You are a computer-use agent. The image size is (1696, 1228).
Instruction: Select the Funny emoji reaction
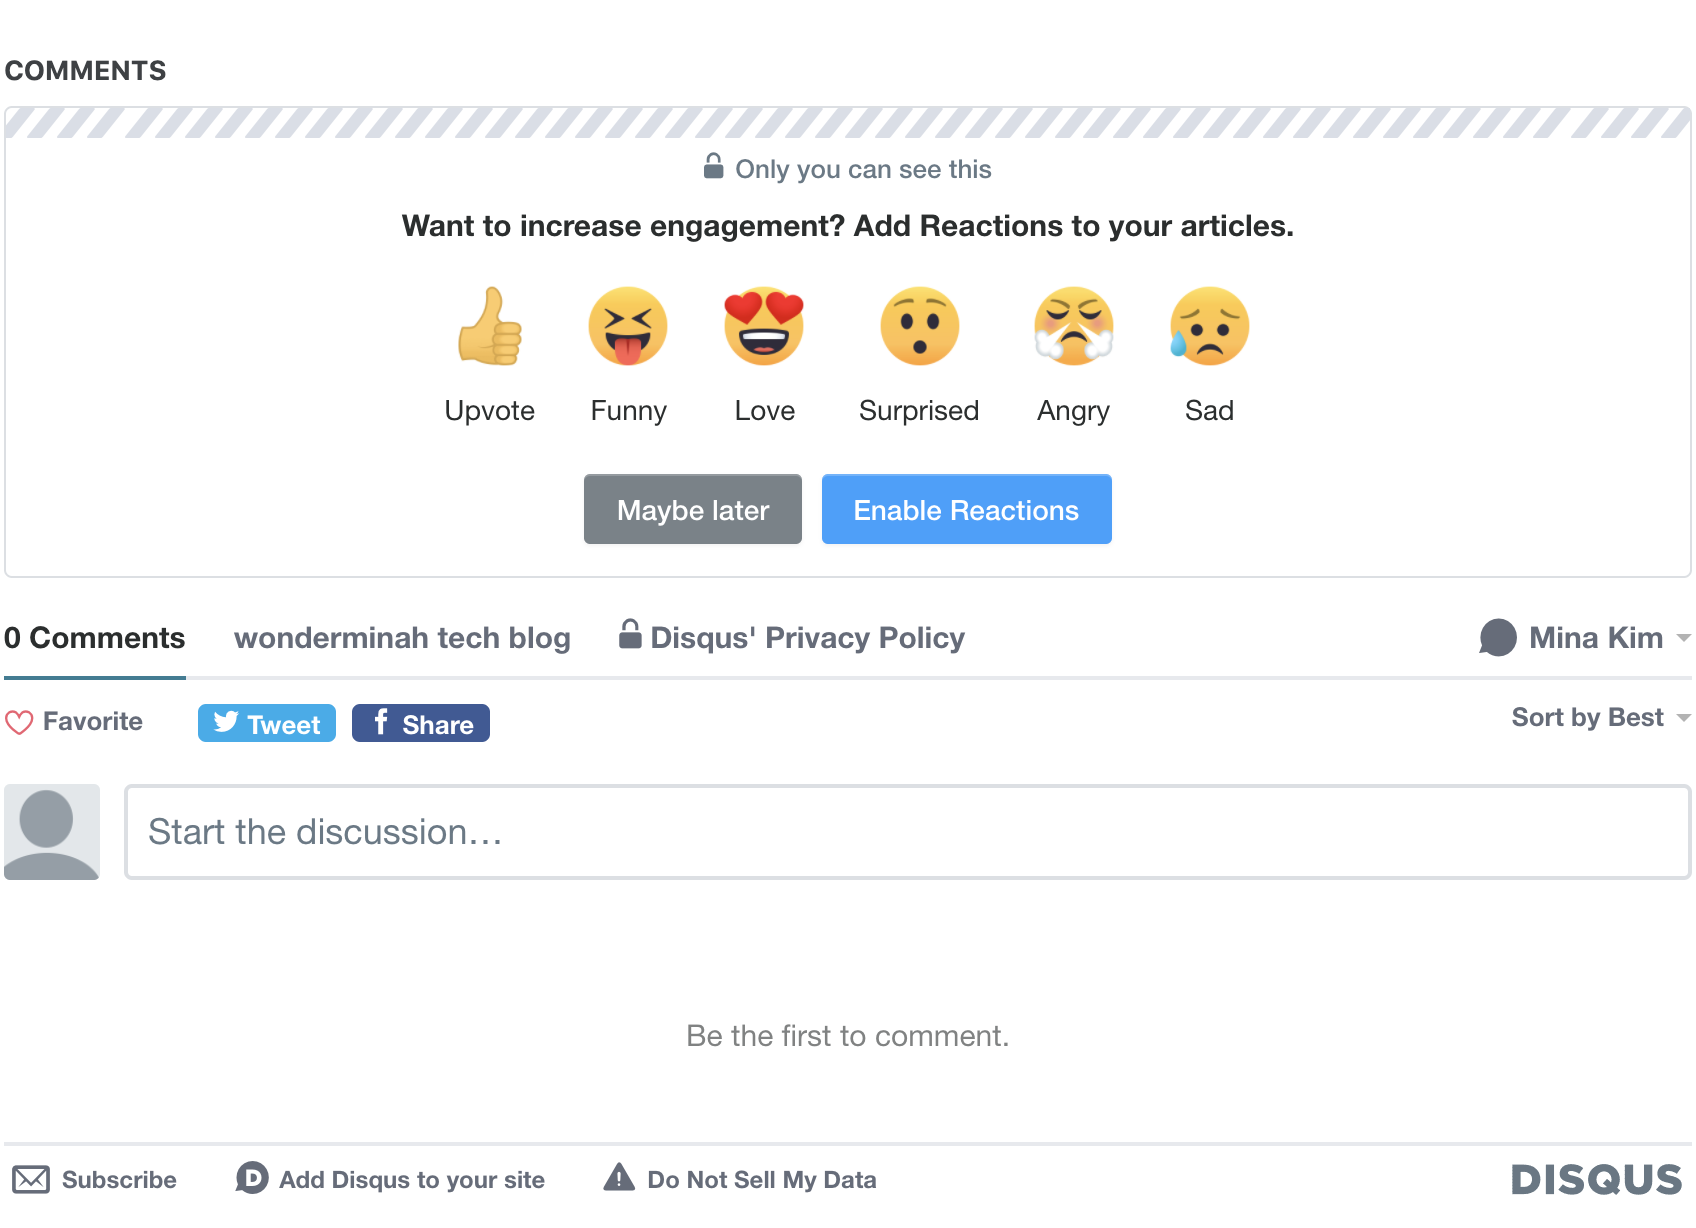[628, 327]
